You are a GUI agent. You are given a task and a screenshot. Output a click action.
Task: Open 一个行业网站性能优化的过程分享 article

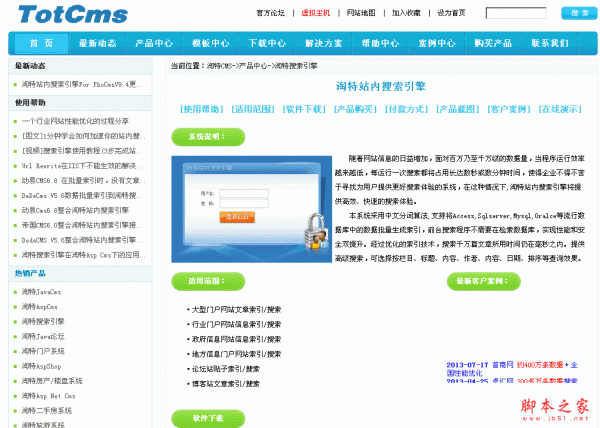[x=75, y=121]
